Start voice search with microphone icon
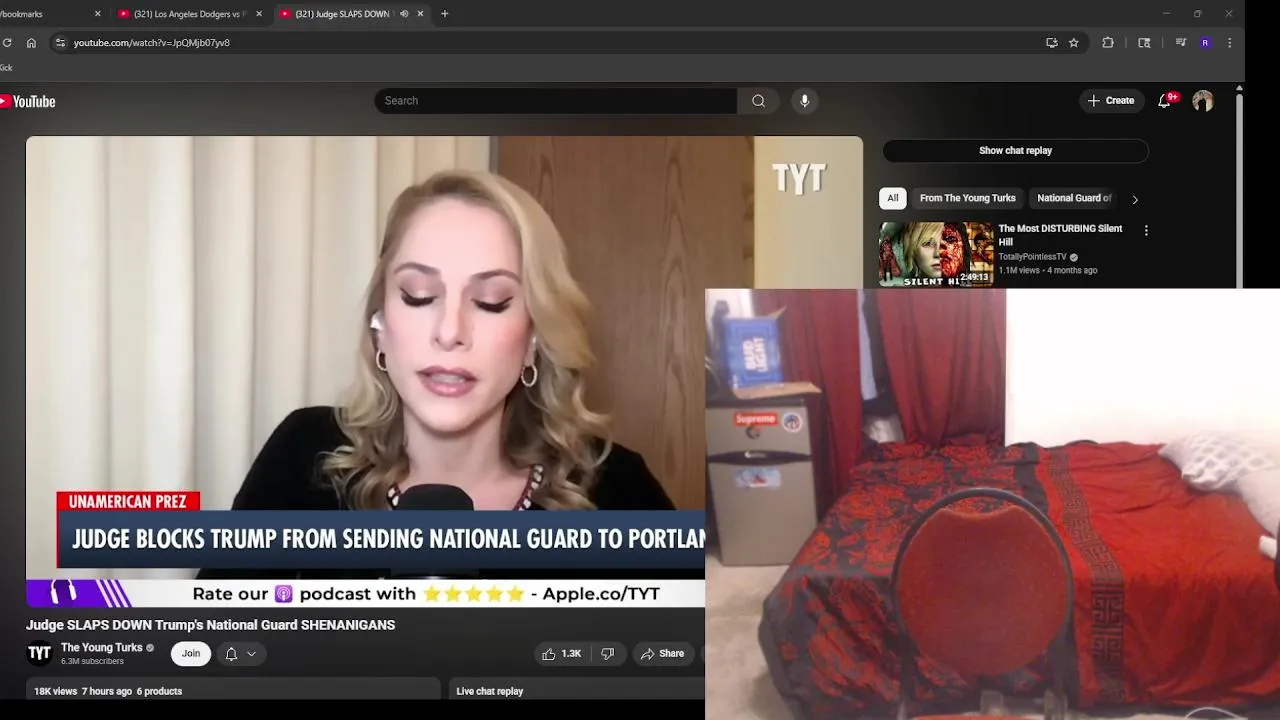Image resolution: width=1280 pixels, height=720 pixels. (804, 101)
